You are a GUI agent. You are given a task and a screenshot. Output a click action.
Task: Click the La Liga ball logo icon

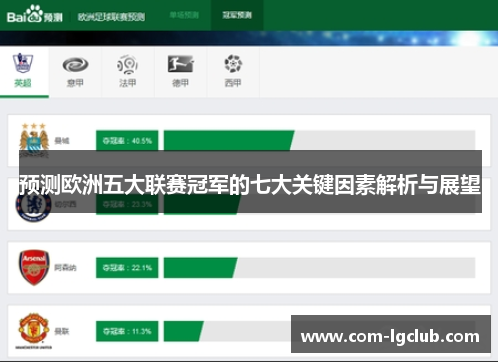pos(233,63)
